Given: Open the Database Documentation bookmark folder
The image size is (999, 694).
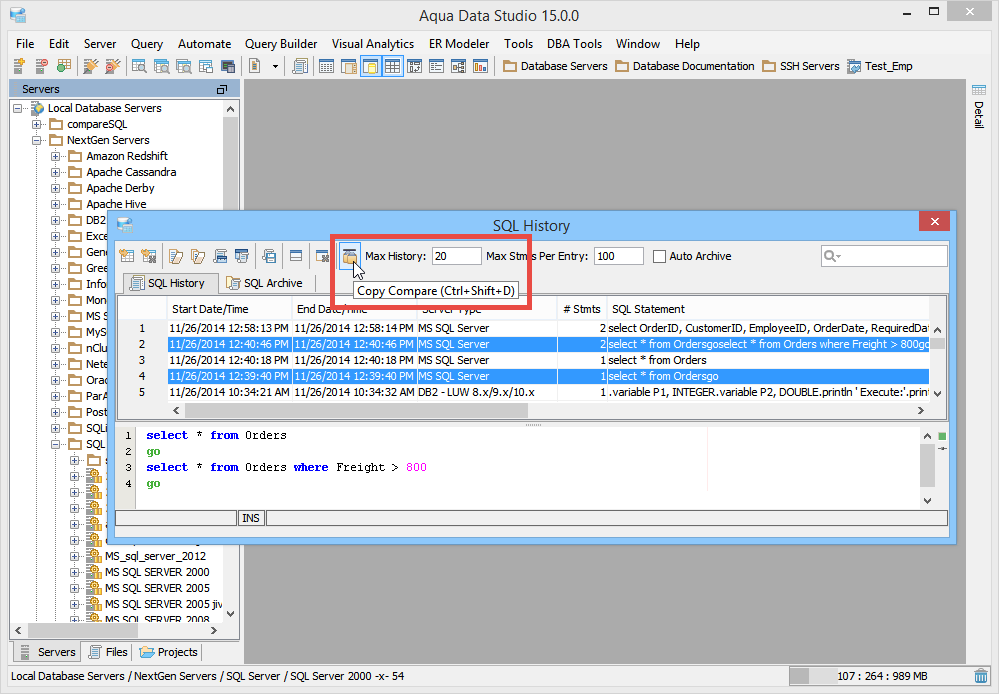Looking at the screenshot, I should tap(685, 66).
